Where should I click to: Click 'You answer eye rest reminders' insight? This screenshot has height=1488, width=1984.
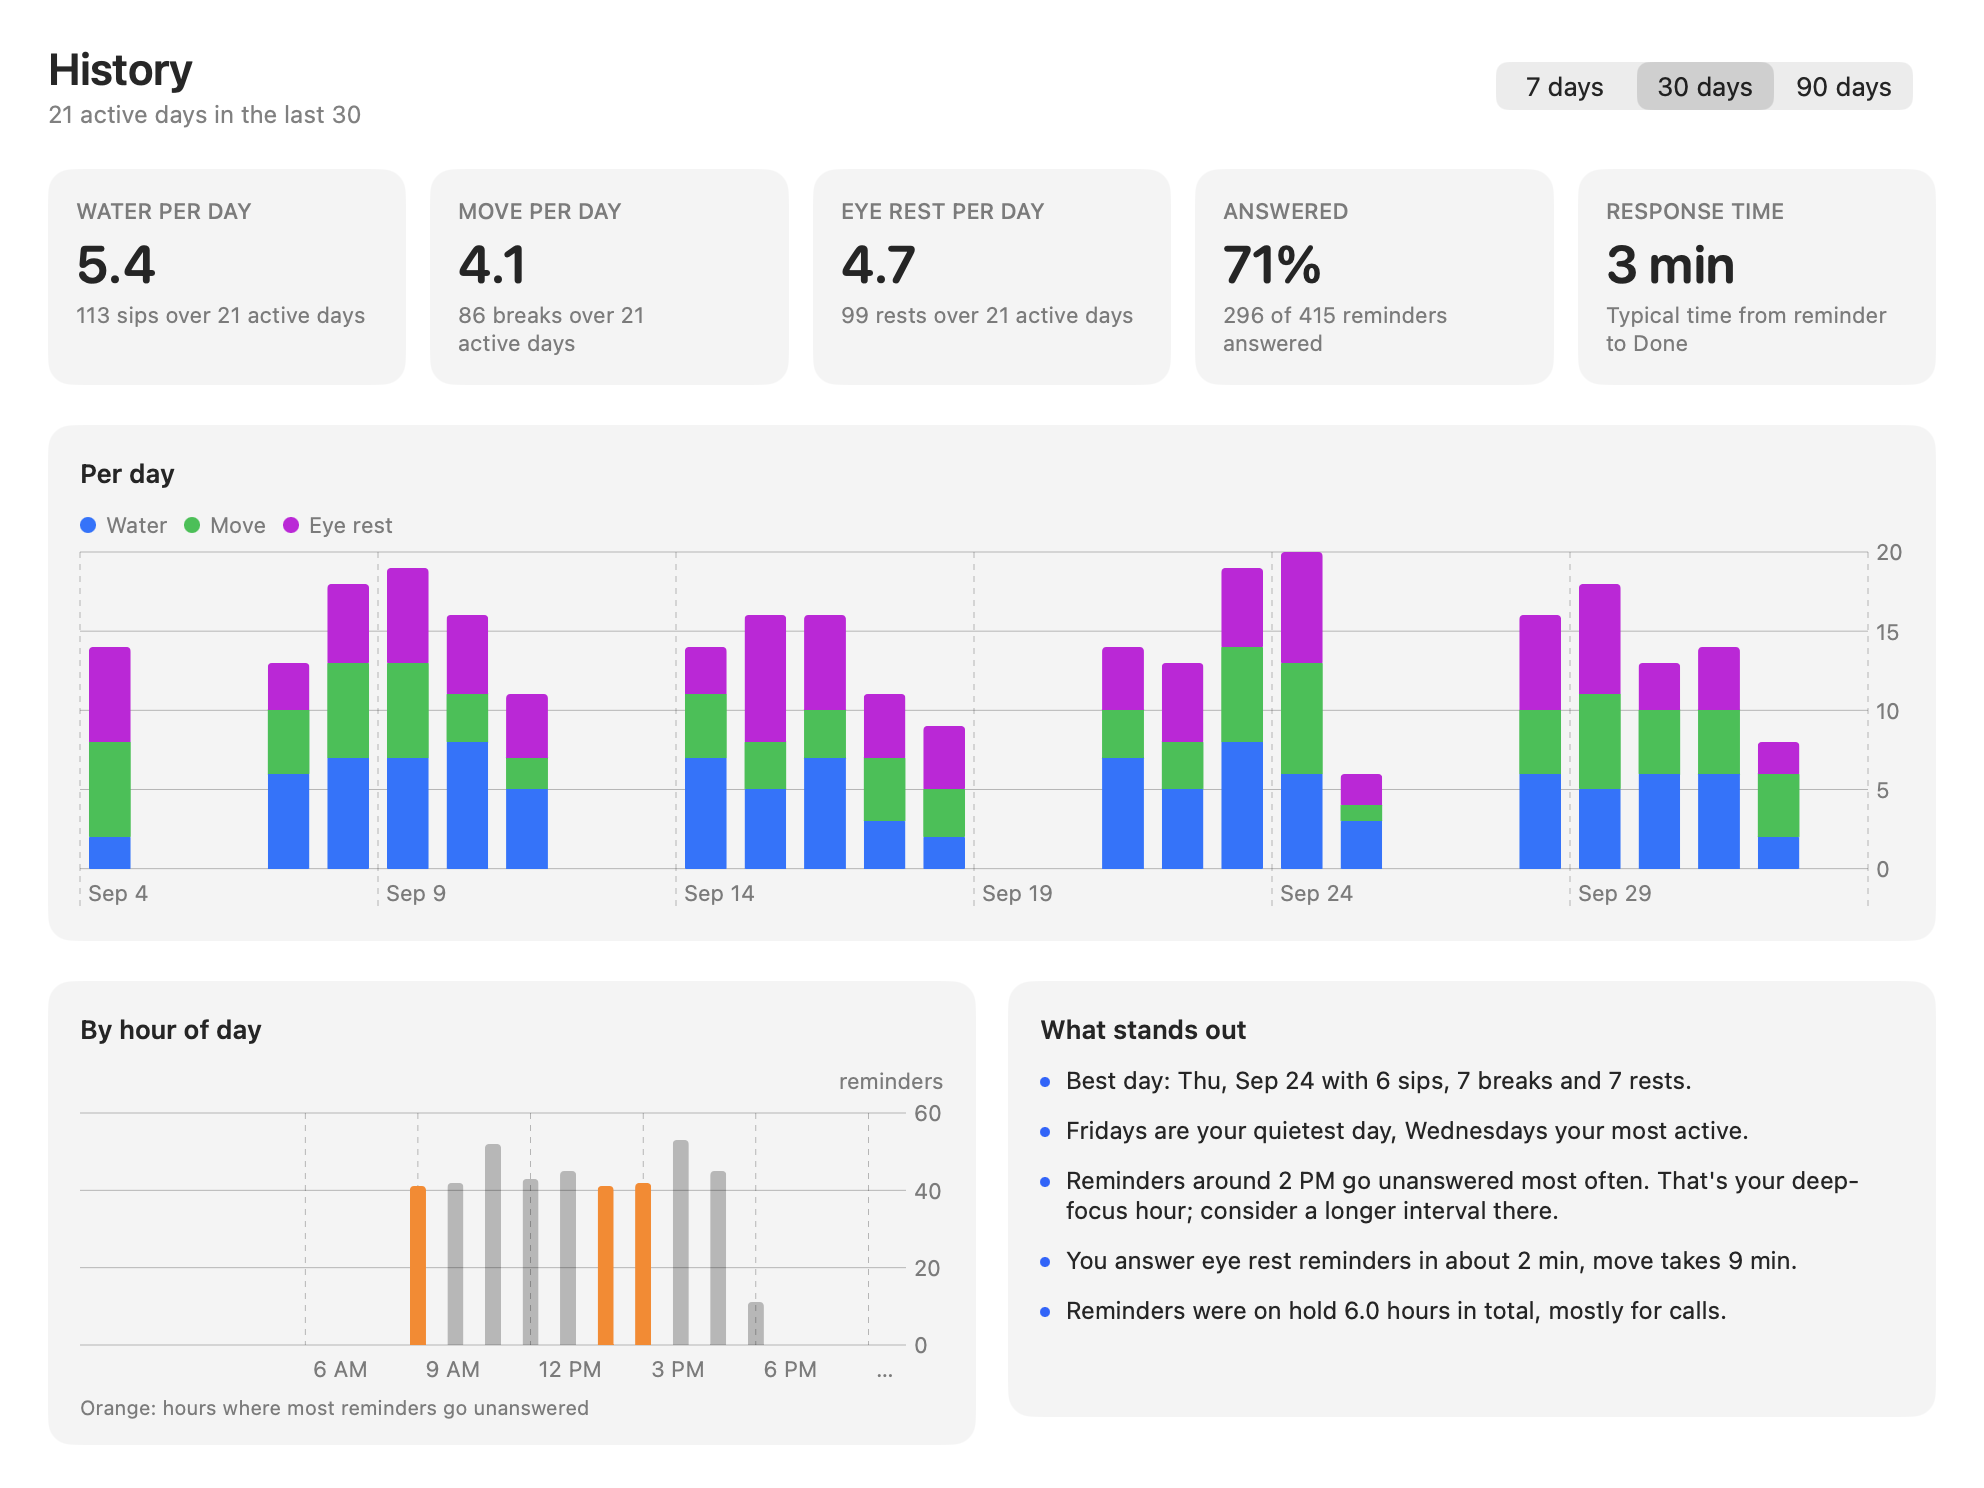[x=1431, y=1261]
